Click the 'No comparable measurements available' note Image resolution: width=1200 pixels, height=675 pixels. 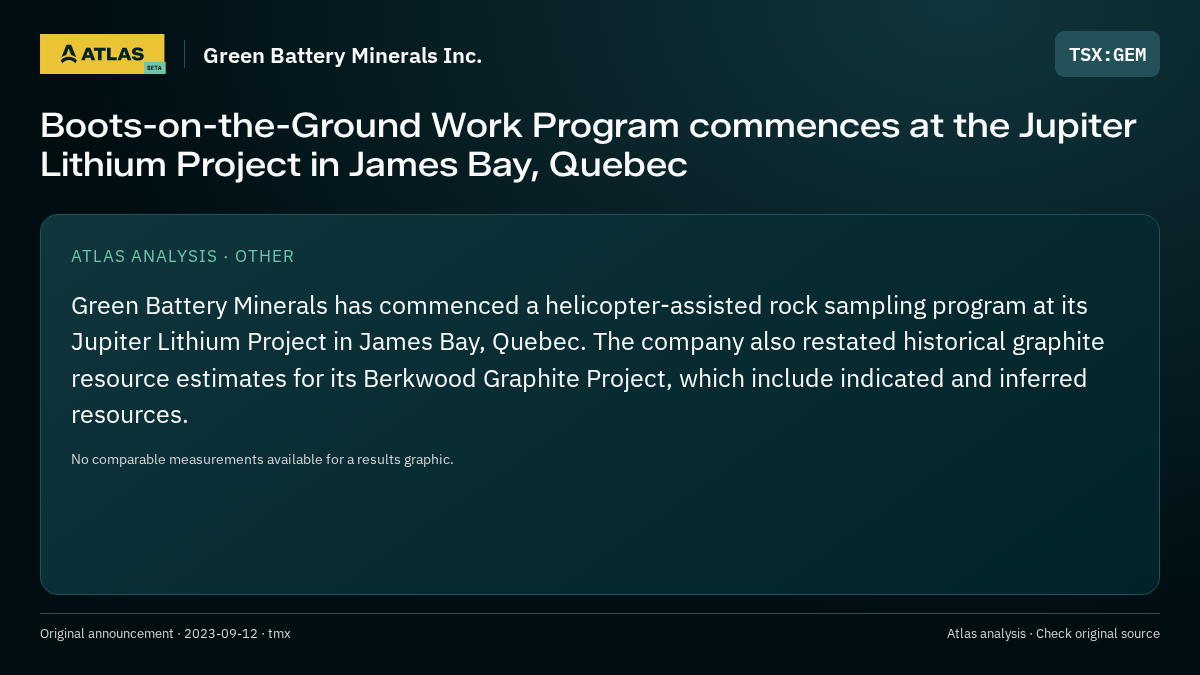[x=262, y=459]
